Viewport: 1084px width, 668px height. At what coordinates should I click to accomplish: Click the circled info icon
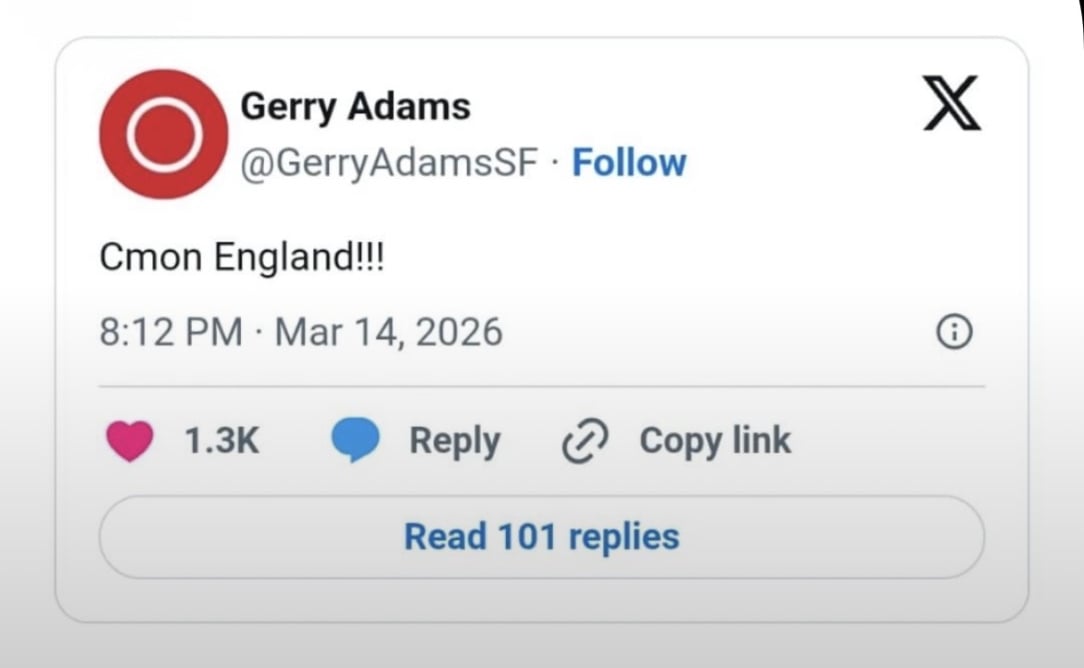(954, 331)
